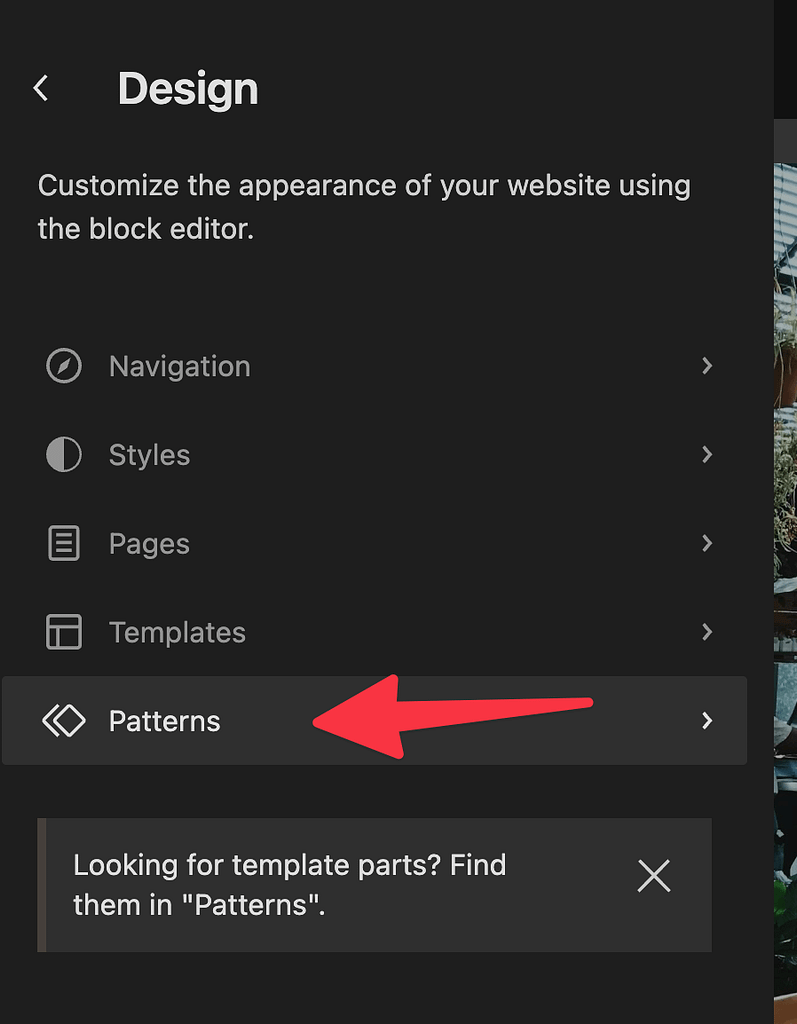Open the Navigation menu item

[x=180, y=366]
